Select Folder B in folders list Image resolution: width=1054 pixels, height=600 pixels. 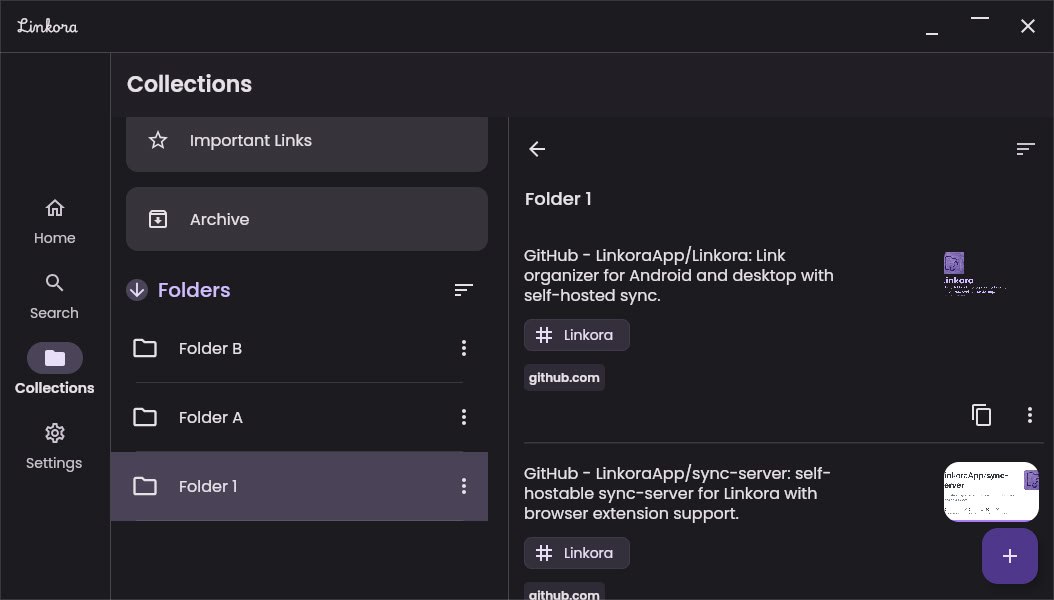(x=210, y=348)
